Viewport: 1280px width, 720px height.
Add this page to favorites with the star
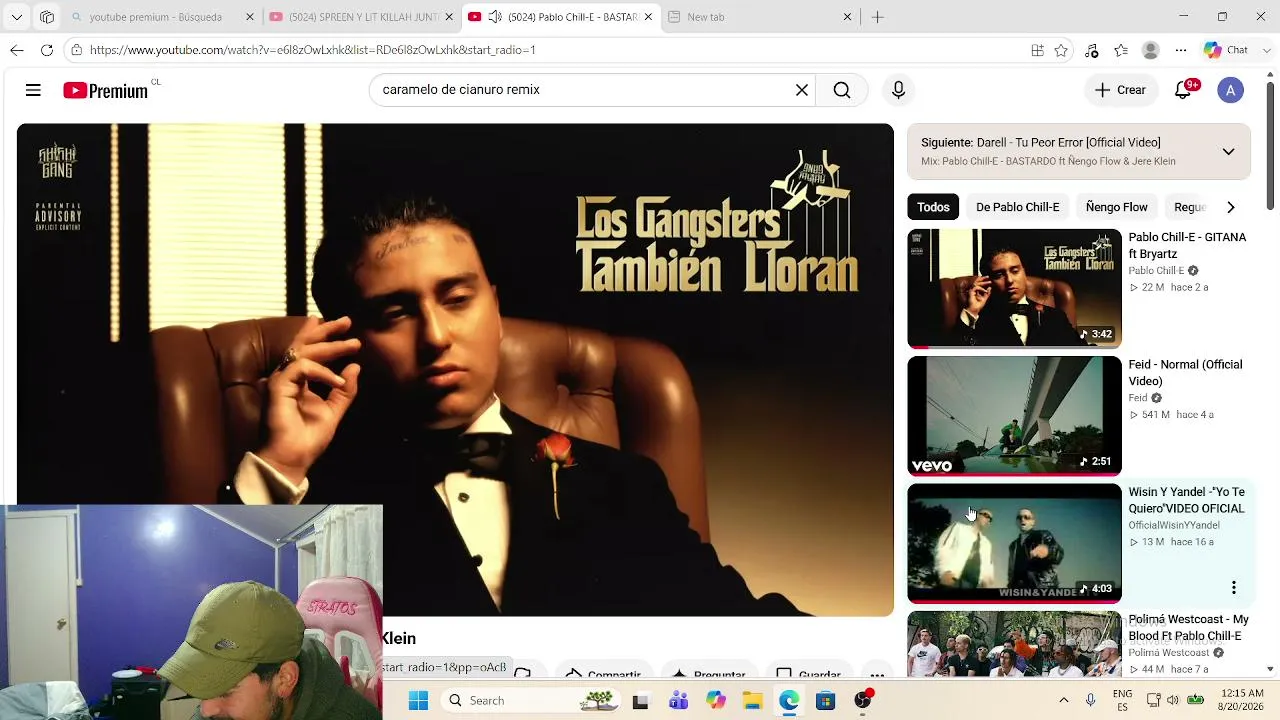click(x=1061, y=50)
